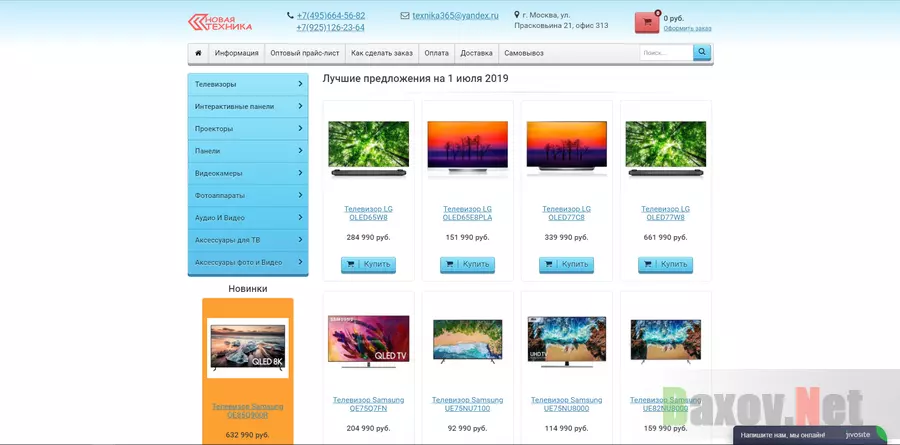The width and height of the screenshot is (900, 445).
Task: Expand the Фотоаппараты category chevron
Action: 300,195
